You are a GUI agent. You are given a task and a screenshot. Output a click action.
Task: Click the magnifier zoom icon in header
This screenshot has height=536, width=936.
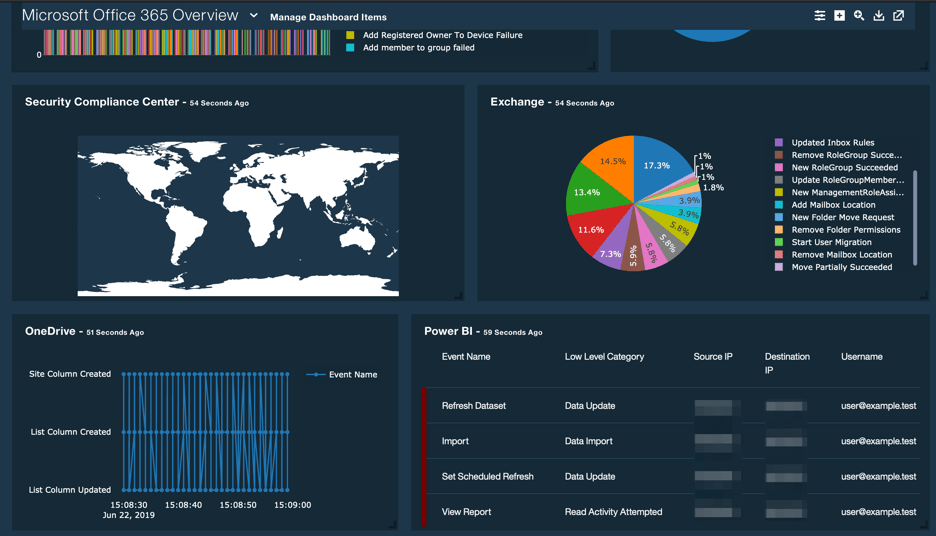click(859, 16)
